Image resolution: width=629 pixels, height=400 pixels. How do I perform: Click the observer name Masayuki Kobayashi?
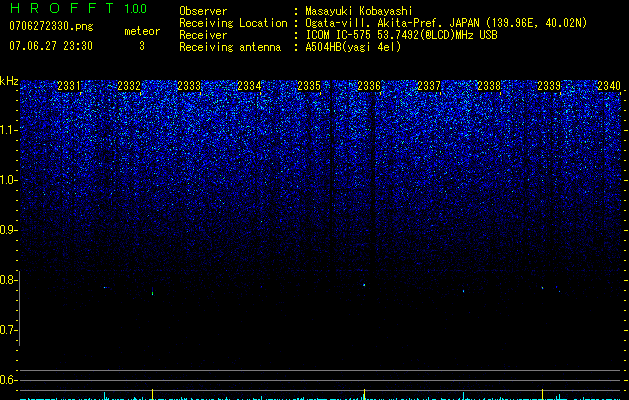[x=359, y=11]
